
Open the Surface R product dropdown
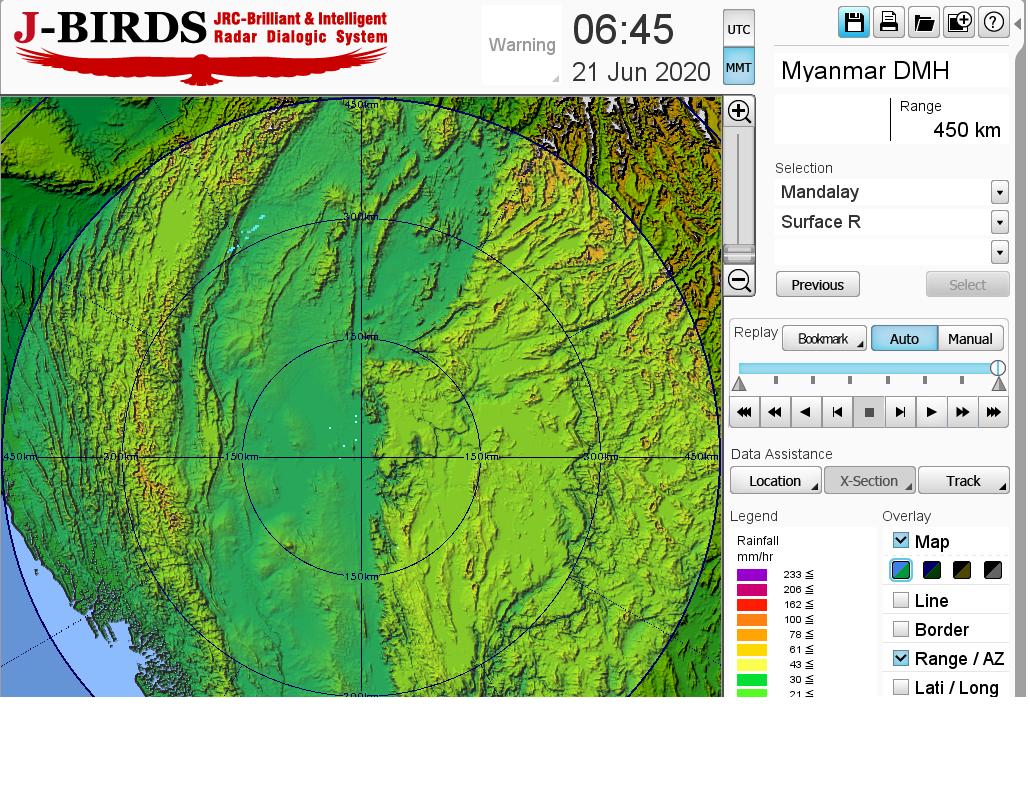[999, 222]
